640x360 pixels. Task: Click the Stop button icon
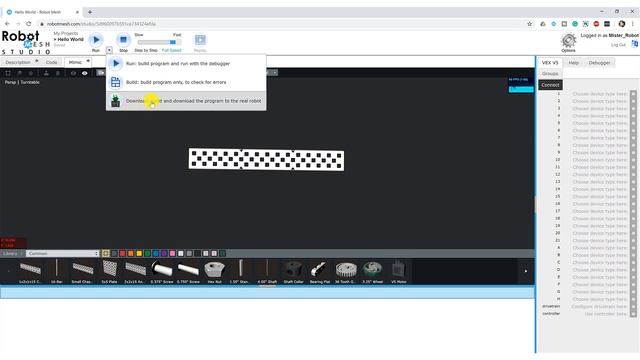(123, 40)
